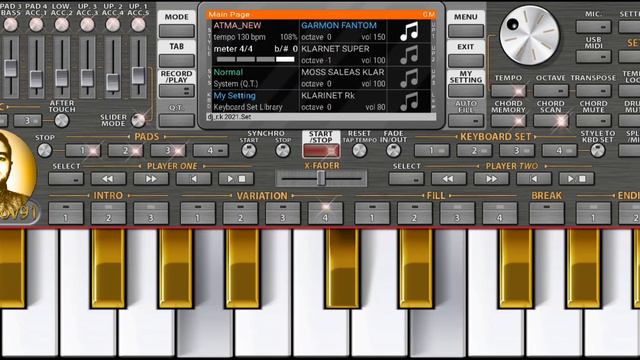Viewport: 640px width, 360px height.
Task: Play or stop Player Two
Action: pos(576,179)
